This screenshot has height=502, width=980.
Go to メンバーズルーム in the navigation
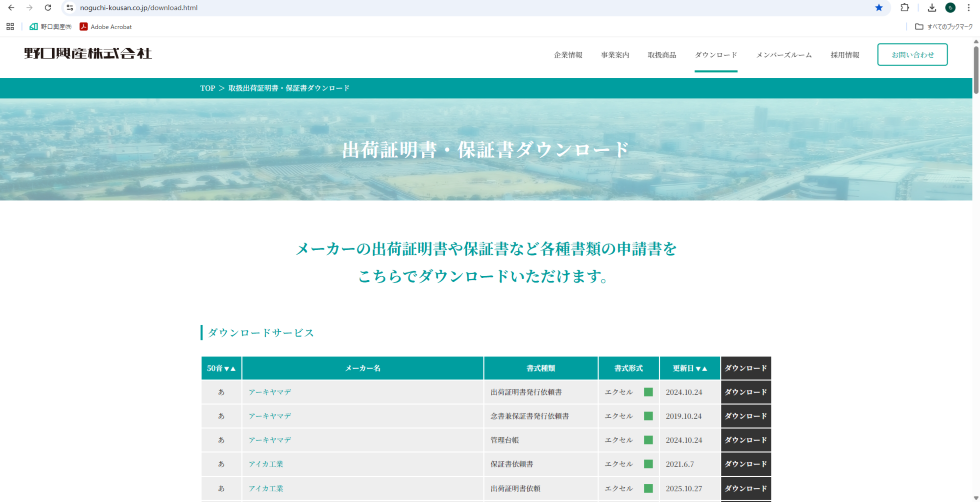[784, 55]
